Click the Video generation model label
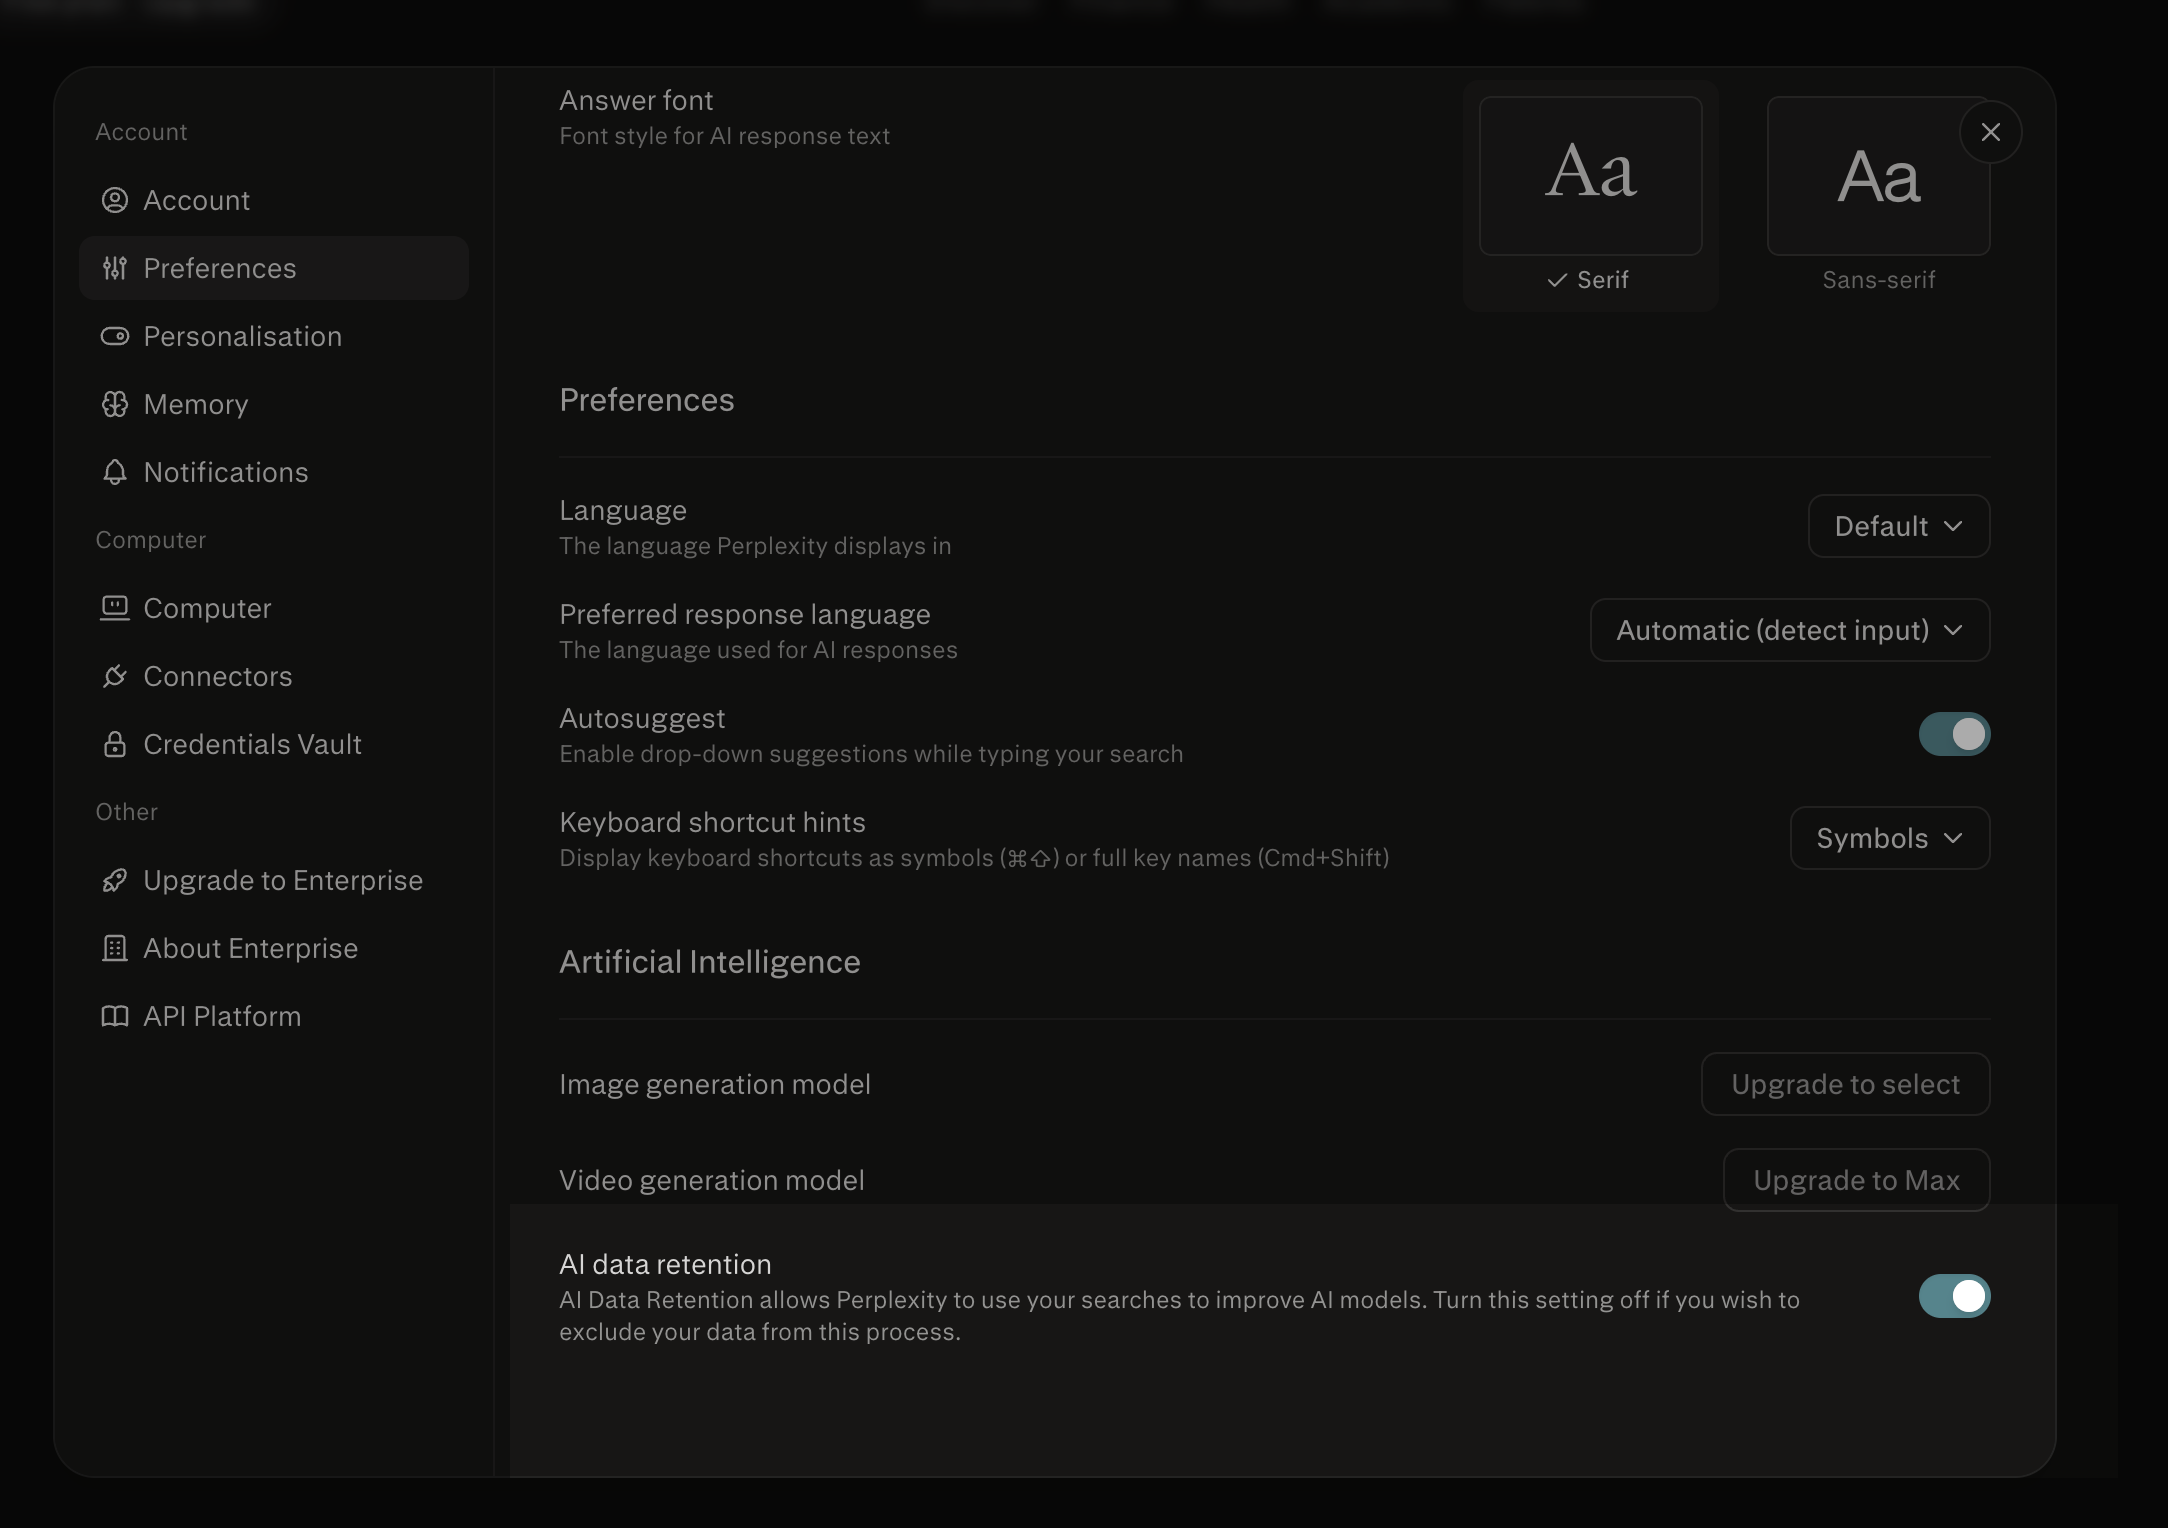This screenshot has height=1528, width=2168. click(712, 1180)
